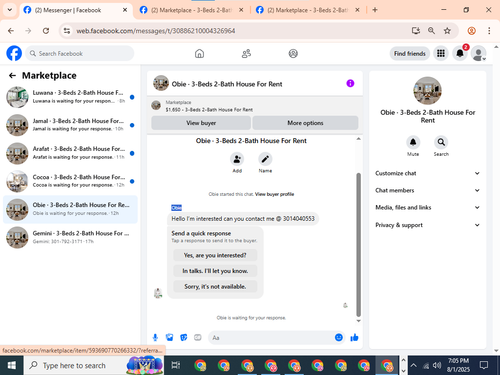The image size is (500, 375).
Task: Open Task View on taskbar
Action: [x=176, y=365]
